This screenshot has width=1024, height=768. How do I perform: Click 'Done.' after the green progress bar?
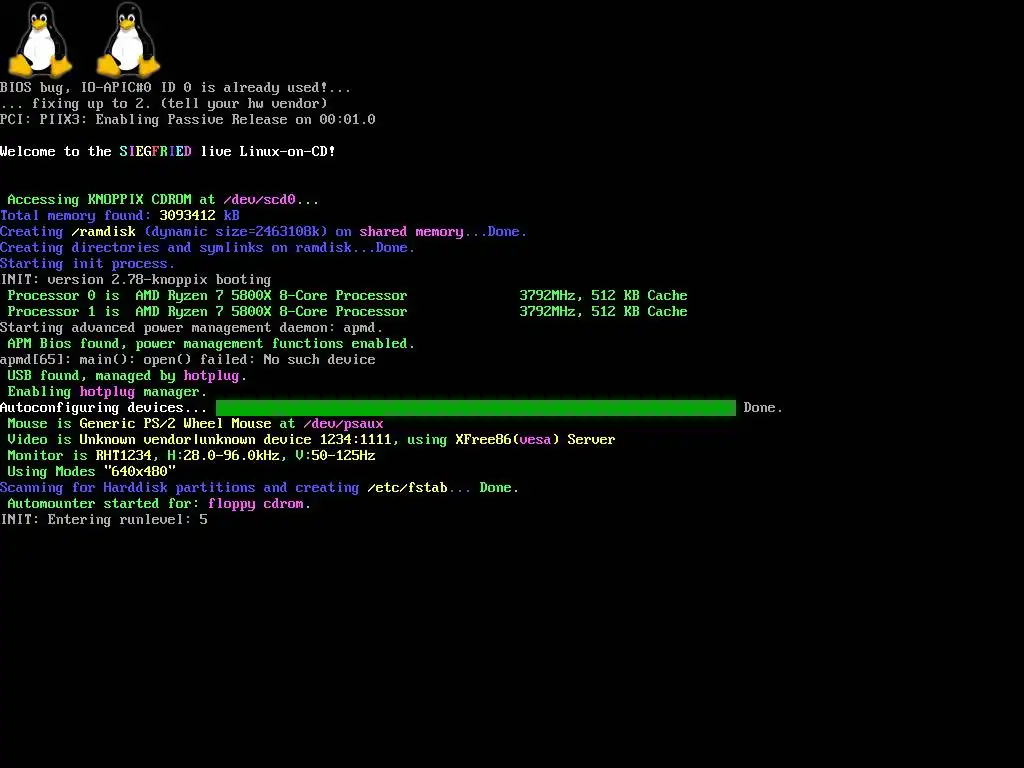(x=763, y=408)
